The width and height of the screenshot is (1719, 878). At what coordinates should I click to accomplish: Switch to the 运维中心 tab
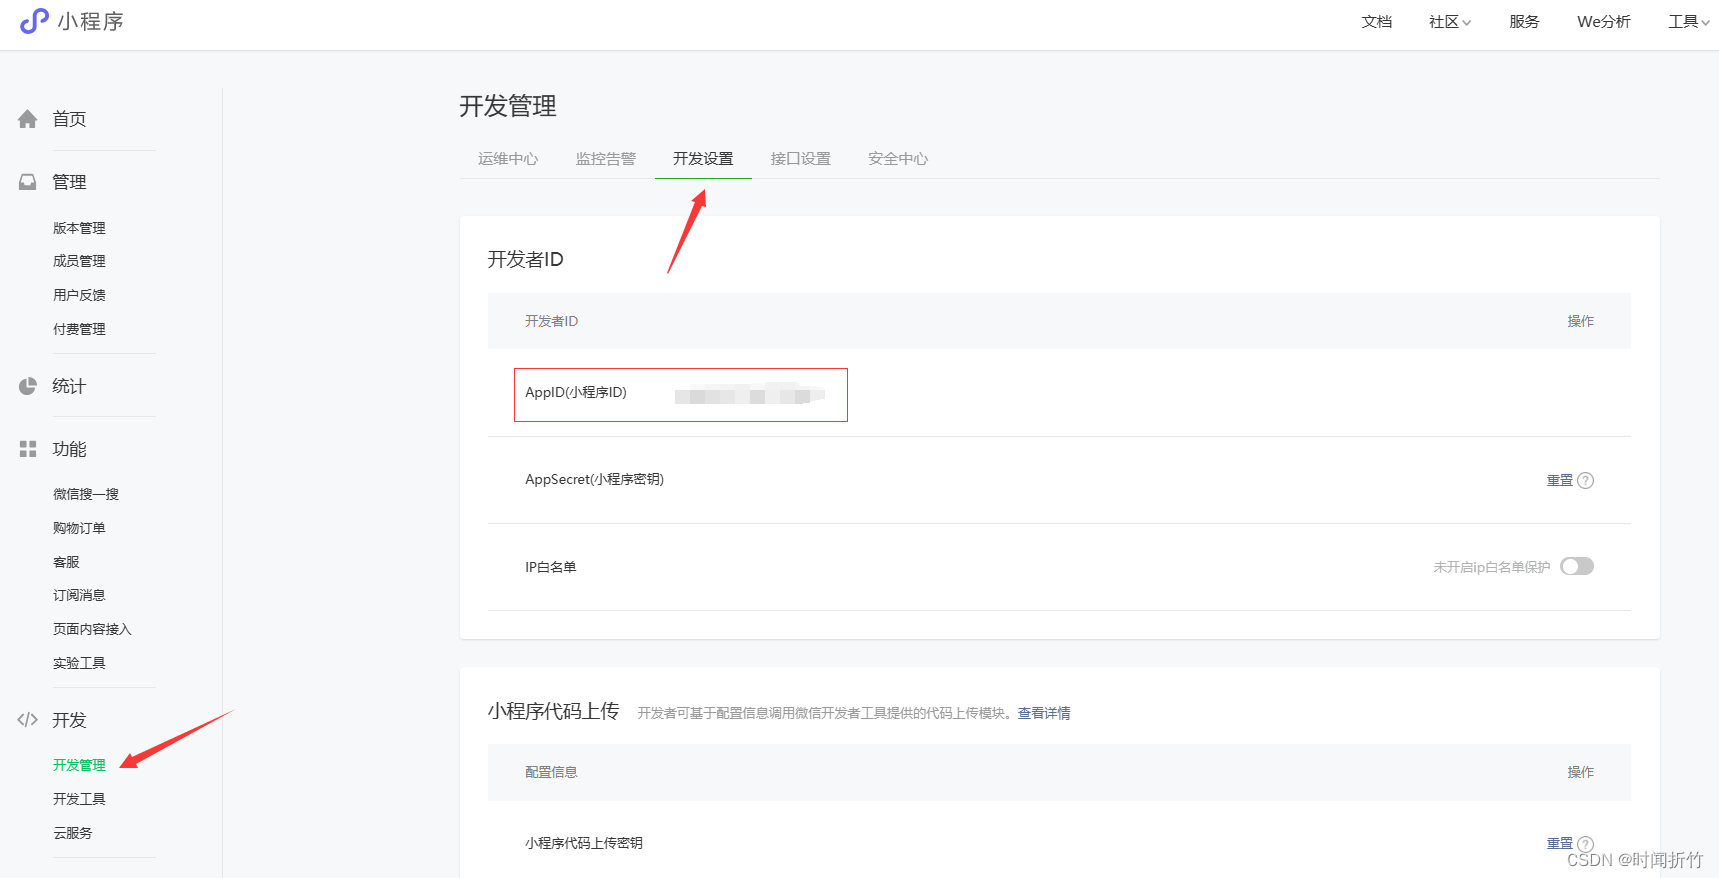click(508, 159)
